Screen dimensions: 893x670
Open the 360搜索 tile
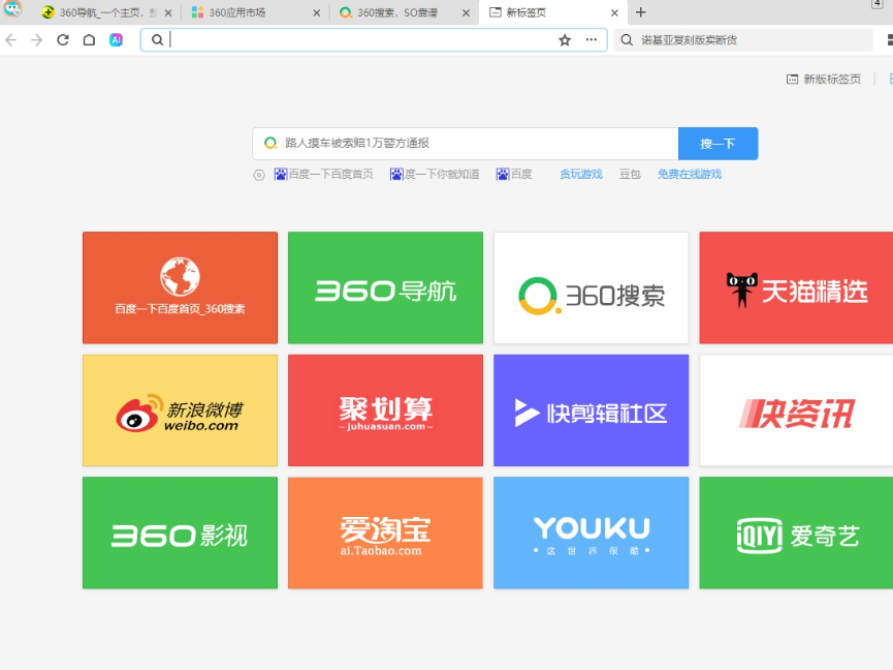tap(591, 288)
